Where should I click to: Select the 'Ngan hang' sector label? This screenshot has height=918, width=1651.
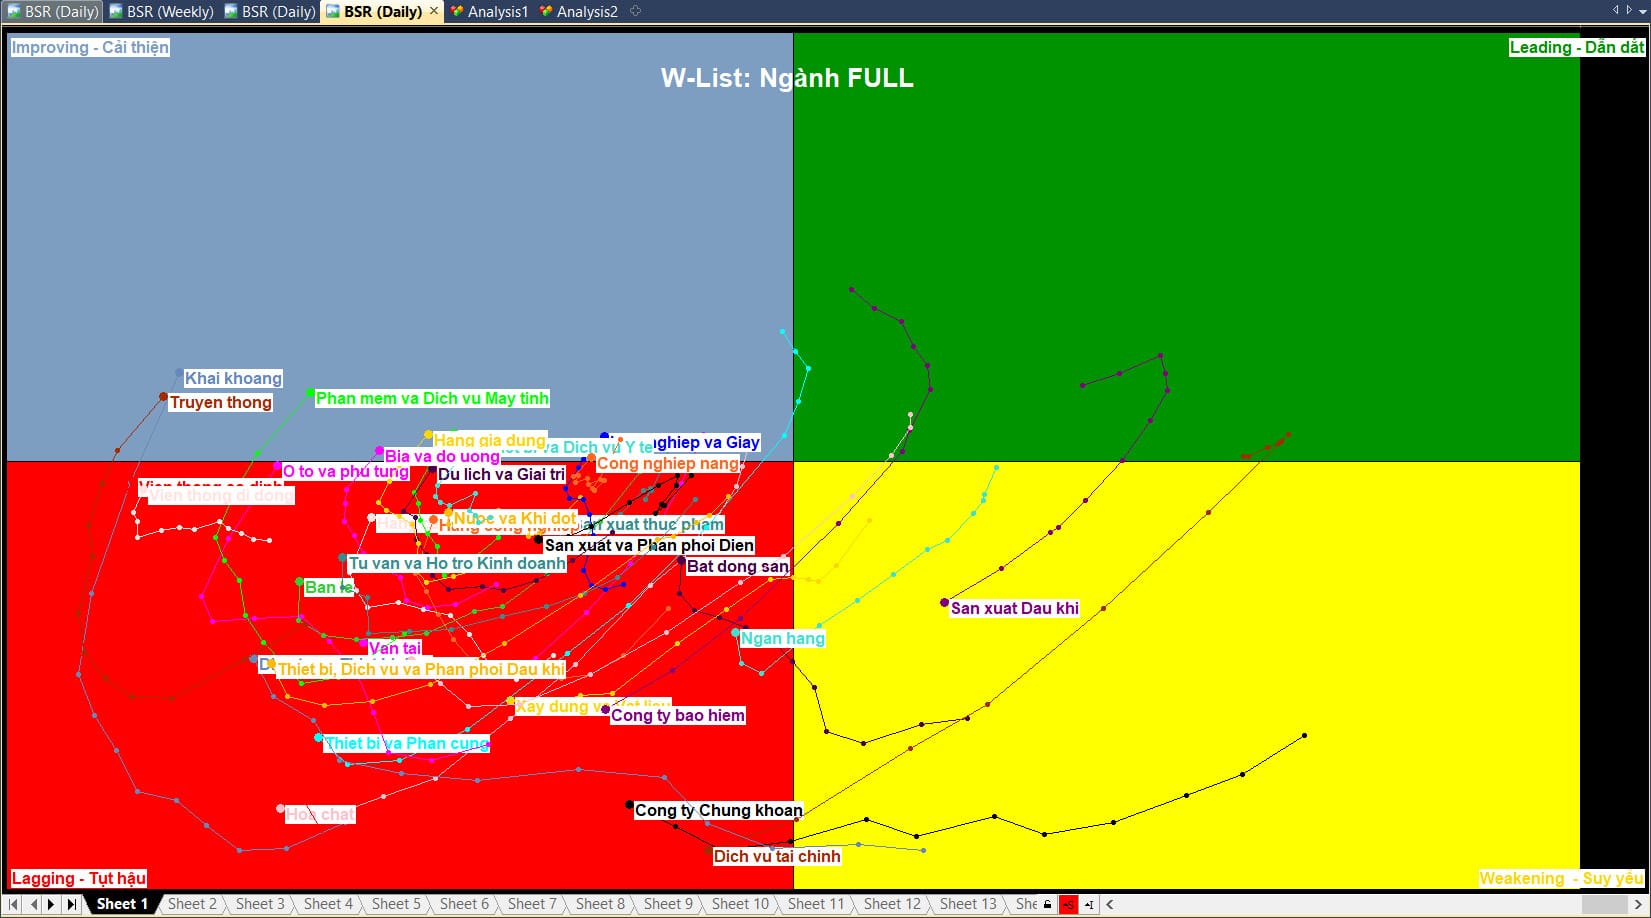[783, 638]
